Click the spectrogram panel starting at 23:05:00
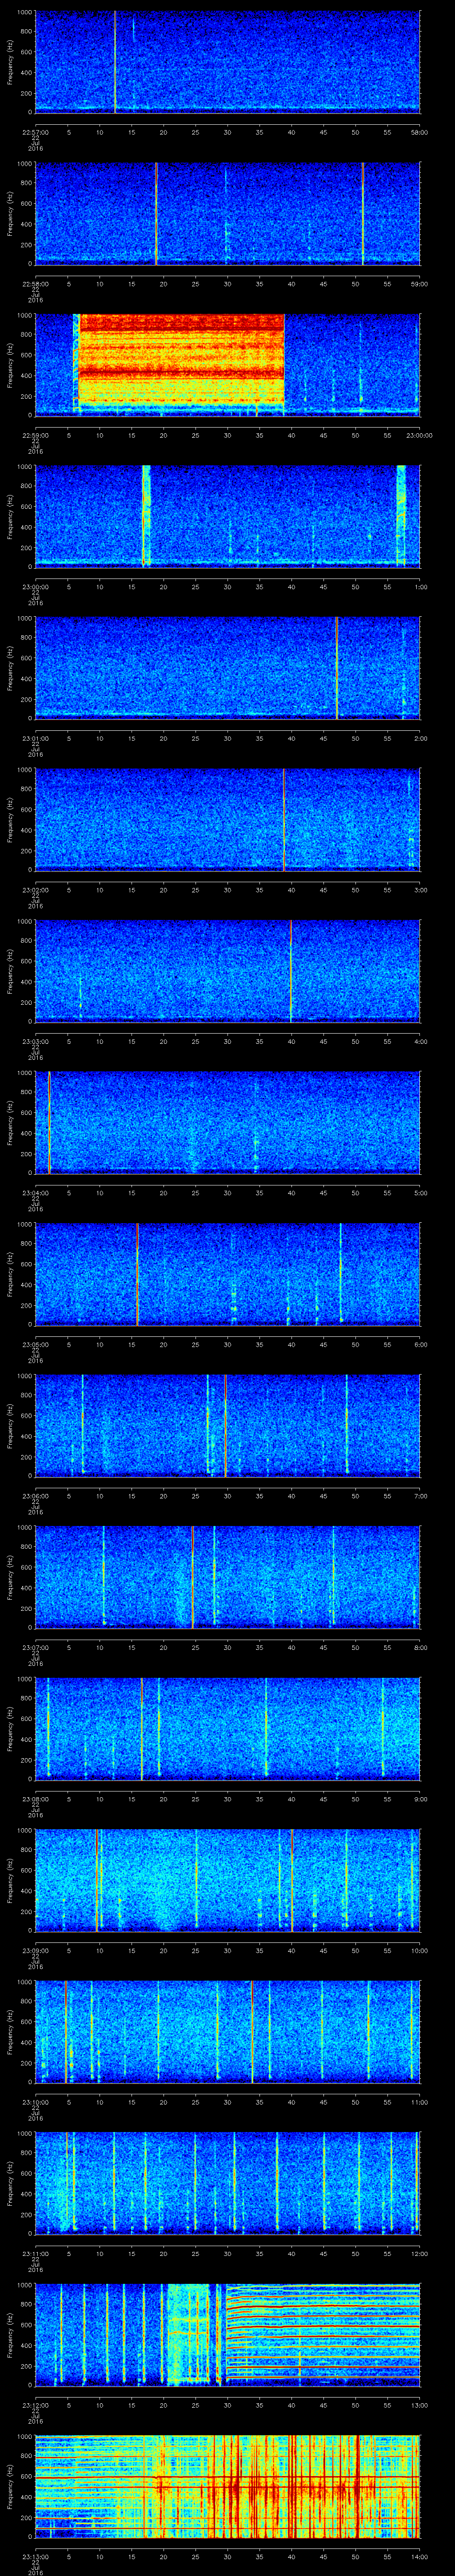 coord(228,1274)
